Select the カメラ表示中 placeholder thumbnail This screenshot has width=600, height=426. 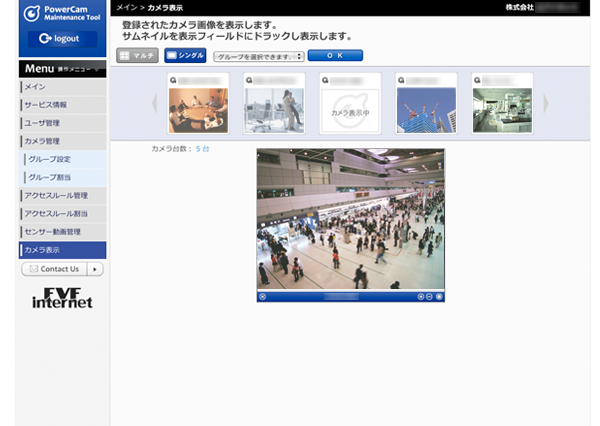click(x=350, y=111)
